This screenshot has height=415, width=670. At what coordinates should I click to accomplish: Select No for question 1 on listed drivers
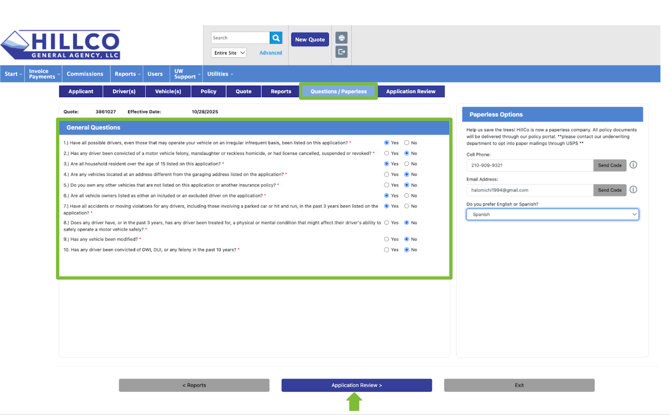pos(406,143)
